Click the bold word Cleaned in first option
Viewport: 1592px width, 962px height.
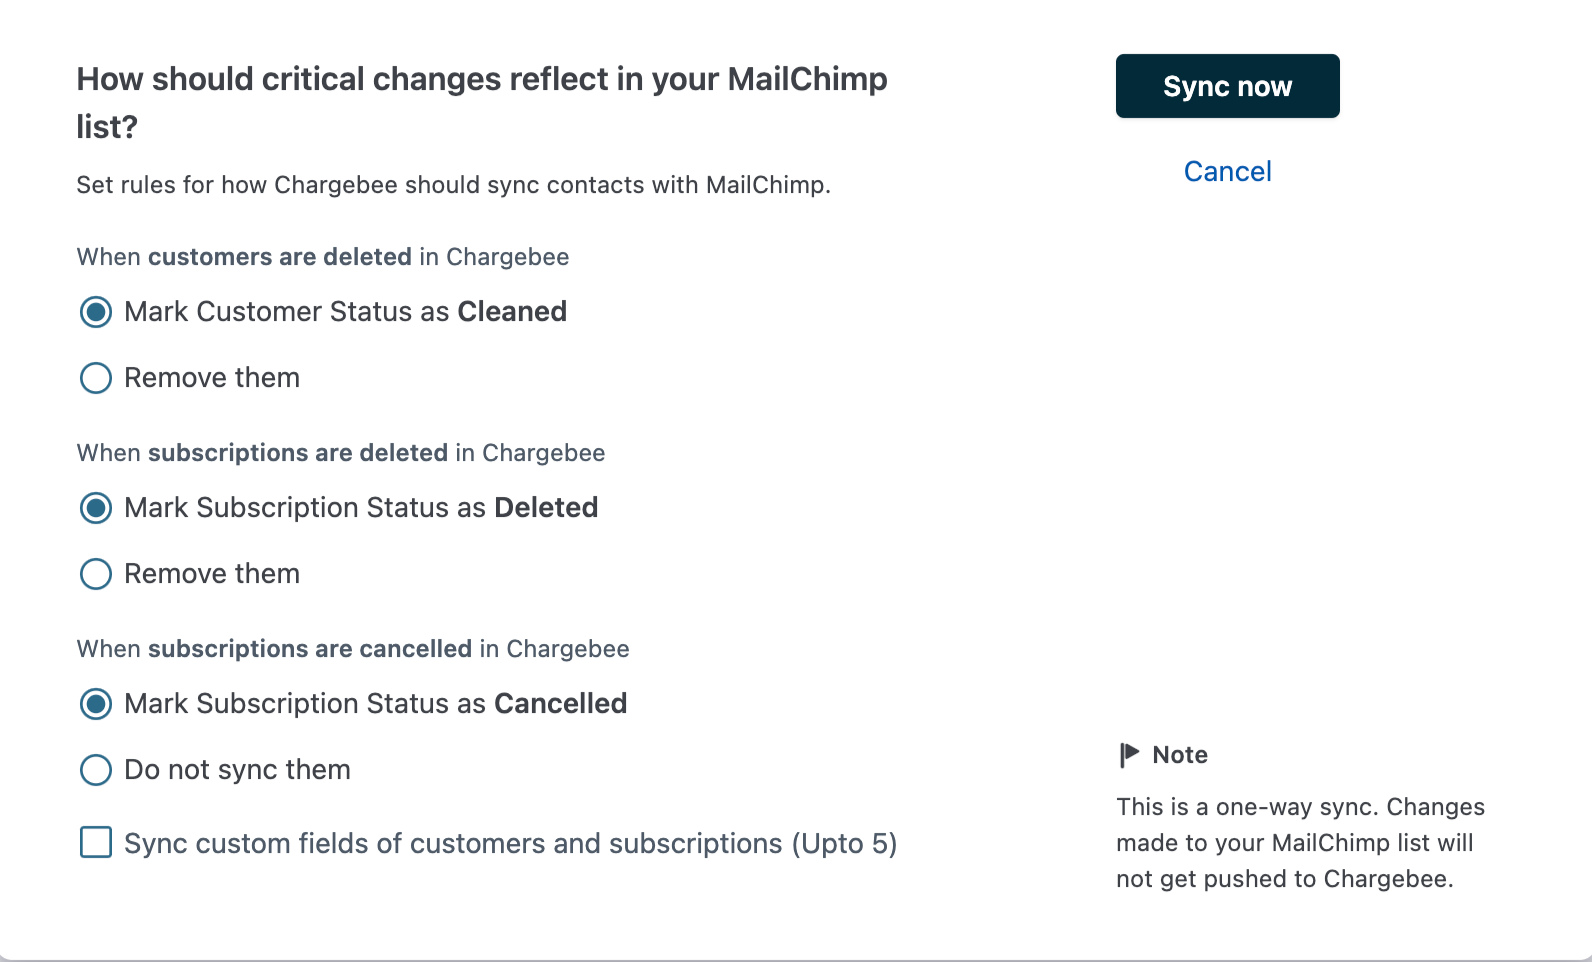(x=512, y=312)
